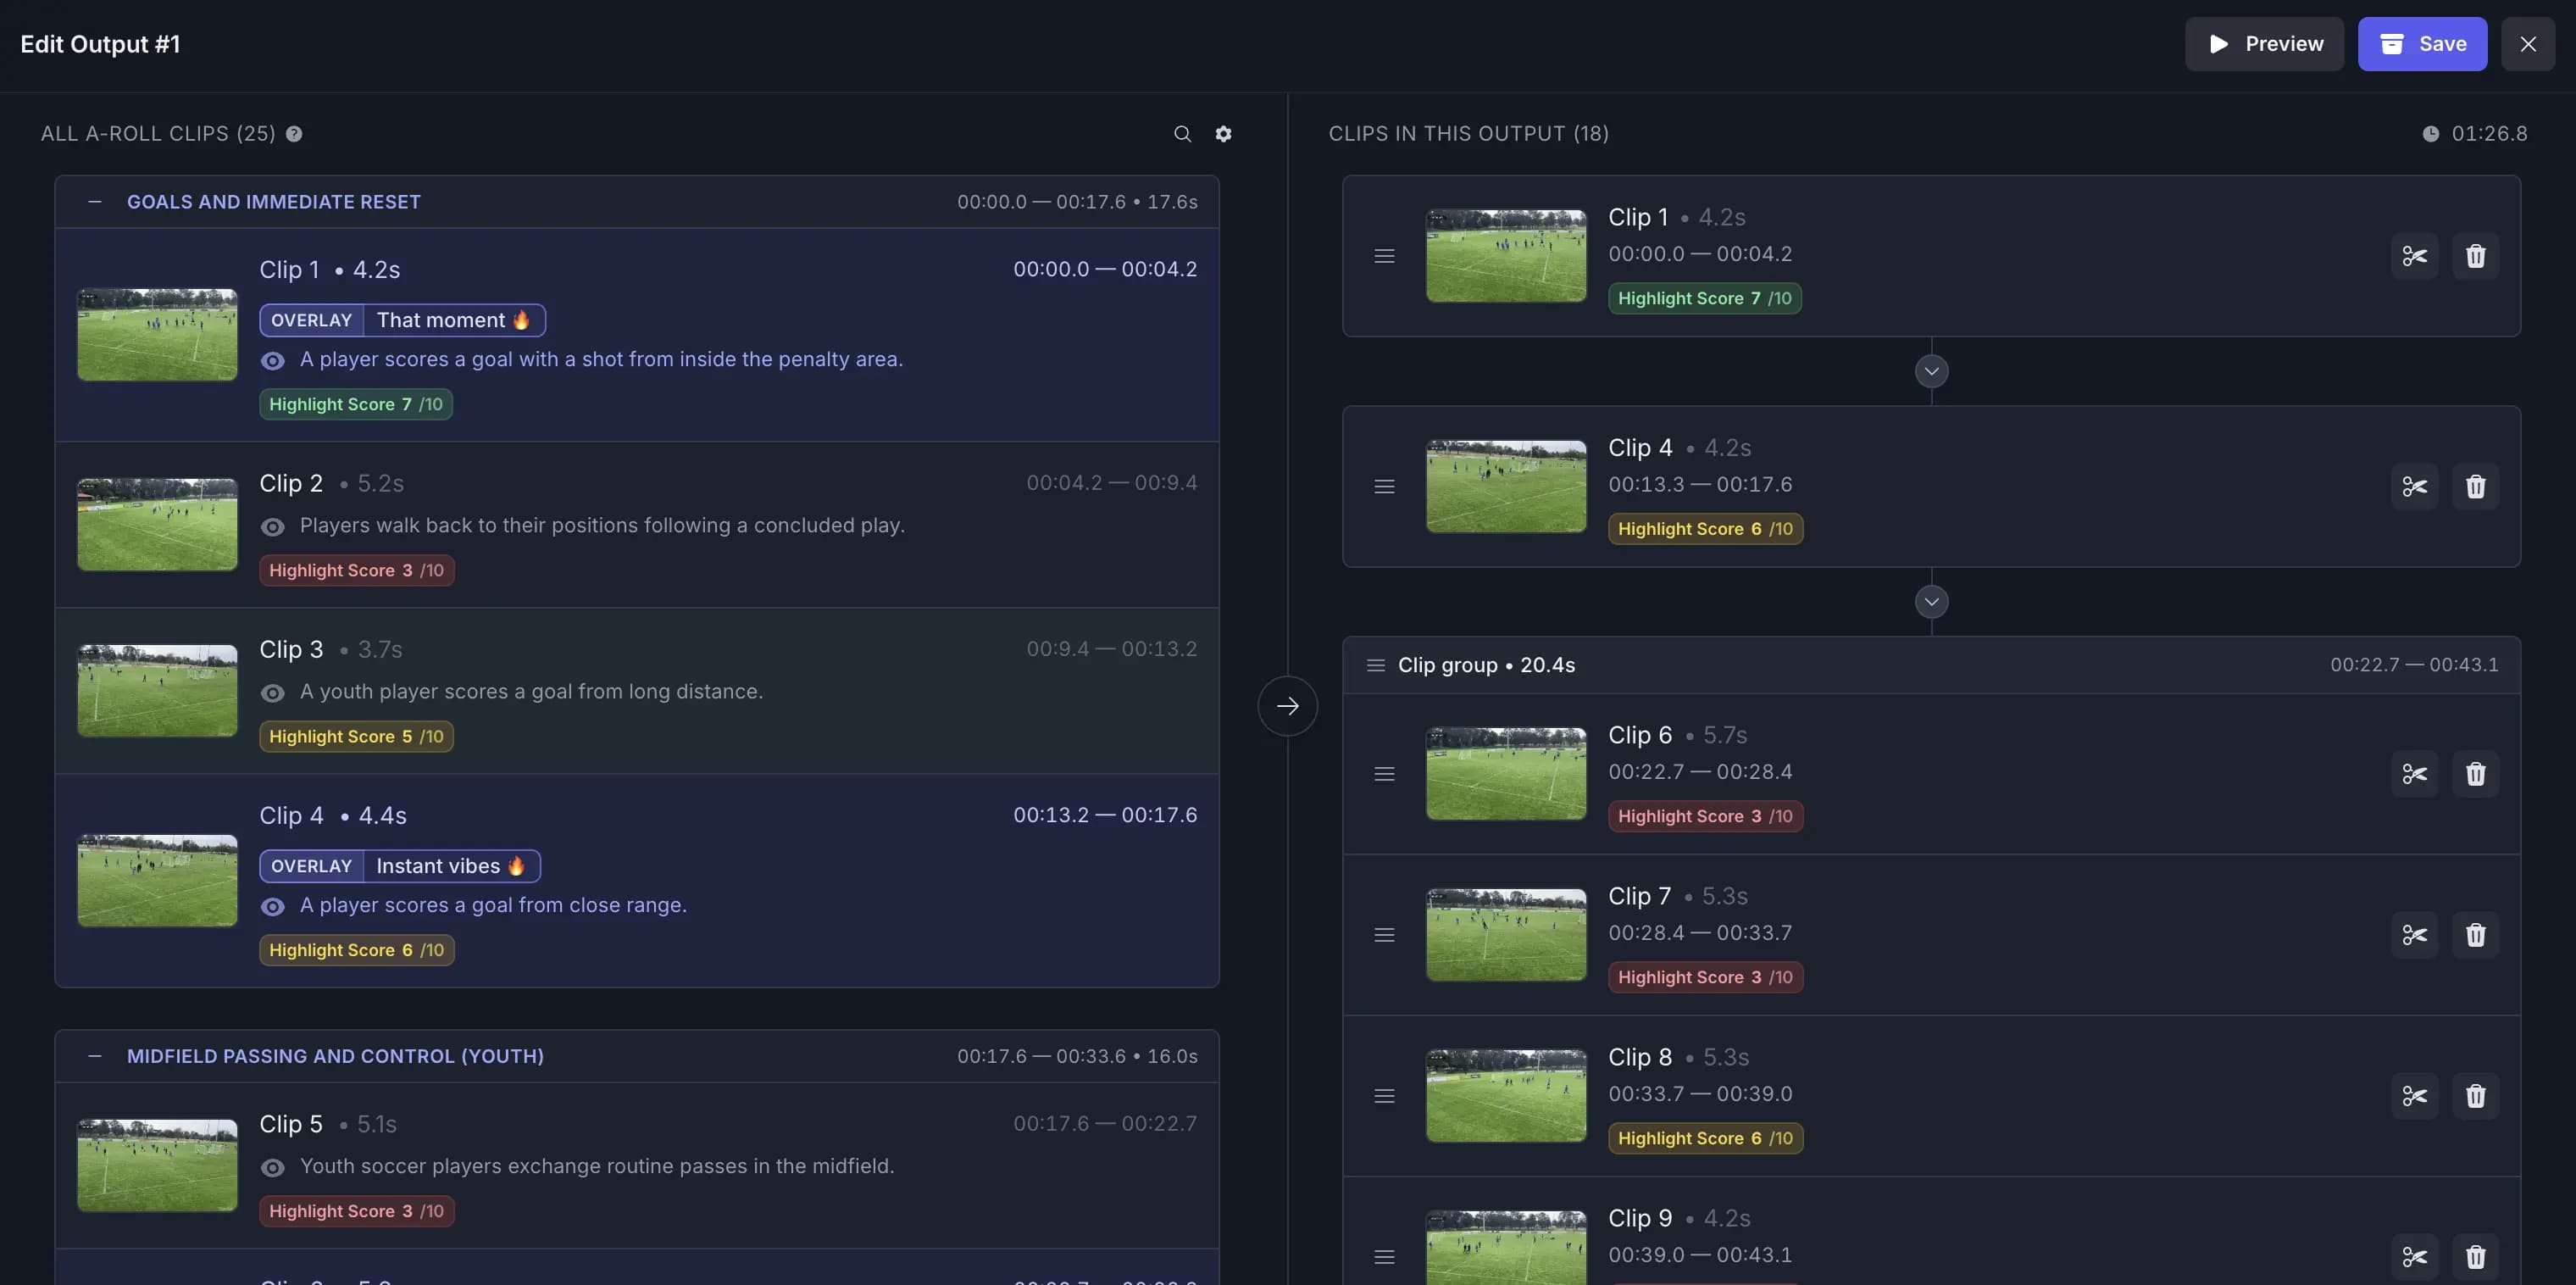Delete Clip 1 from output
This screenshot has height=1285, width=2576.
click(x=2475, y=256)
